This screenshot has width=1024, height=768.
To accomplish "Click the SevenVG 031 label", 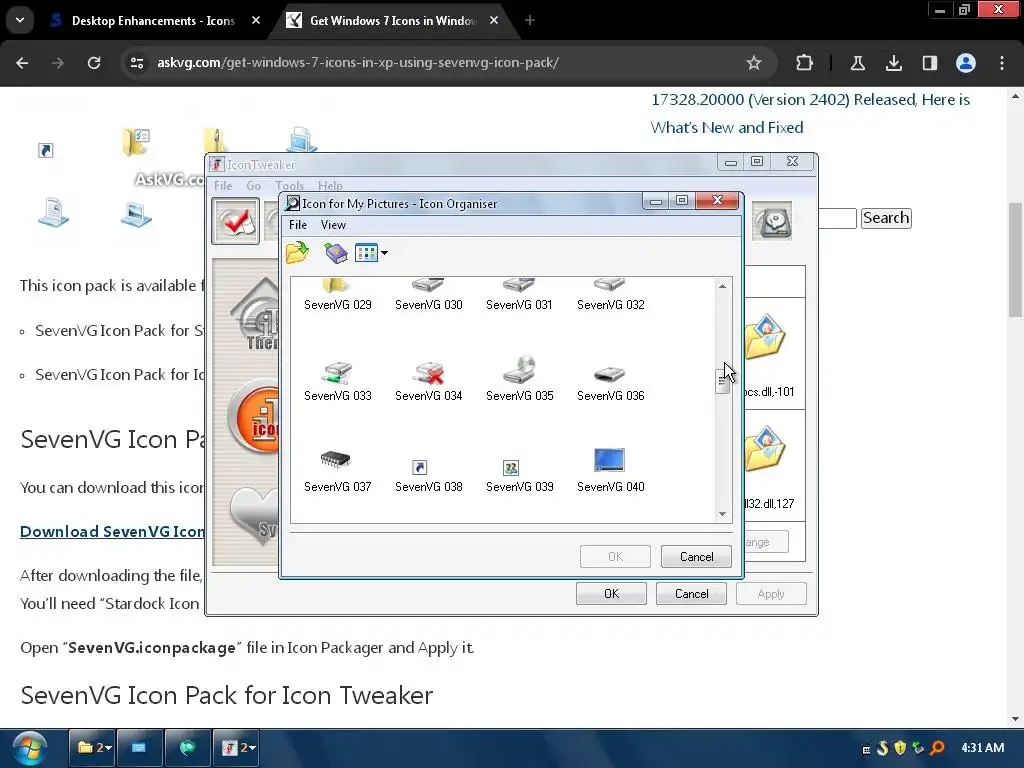I will coord(519,304).
